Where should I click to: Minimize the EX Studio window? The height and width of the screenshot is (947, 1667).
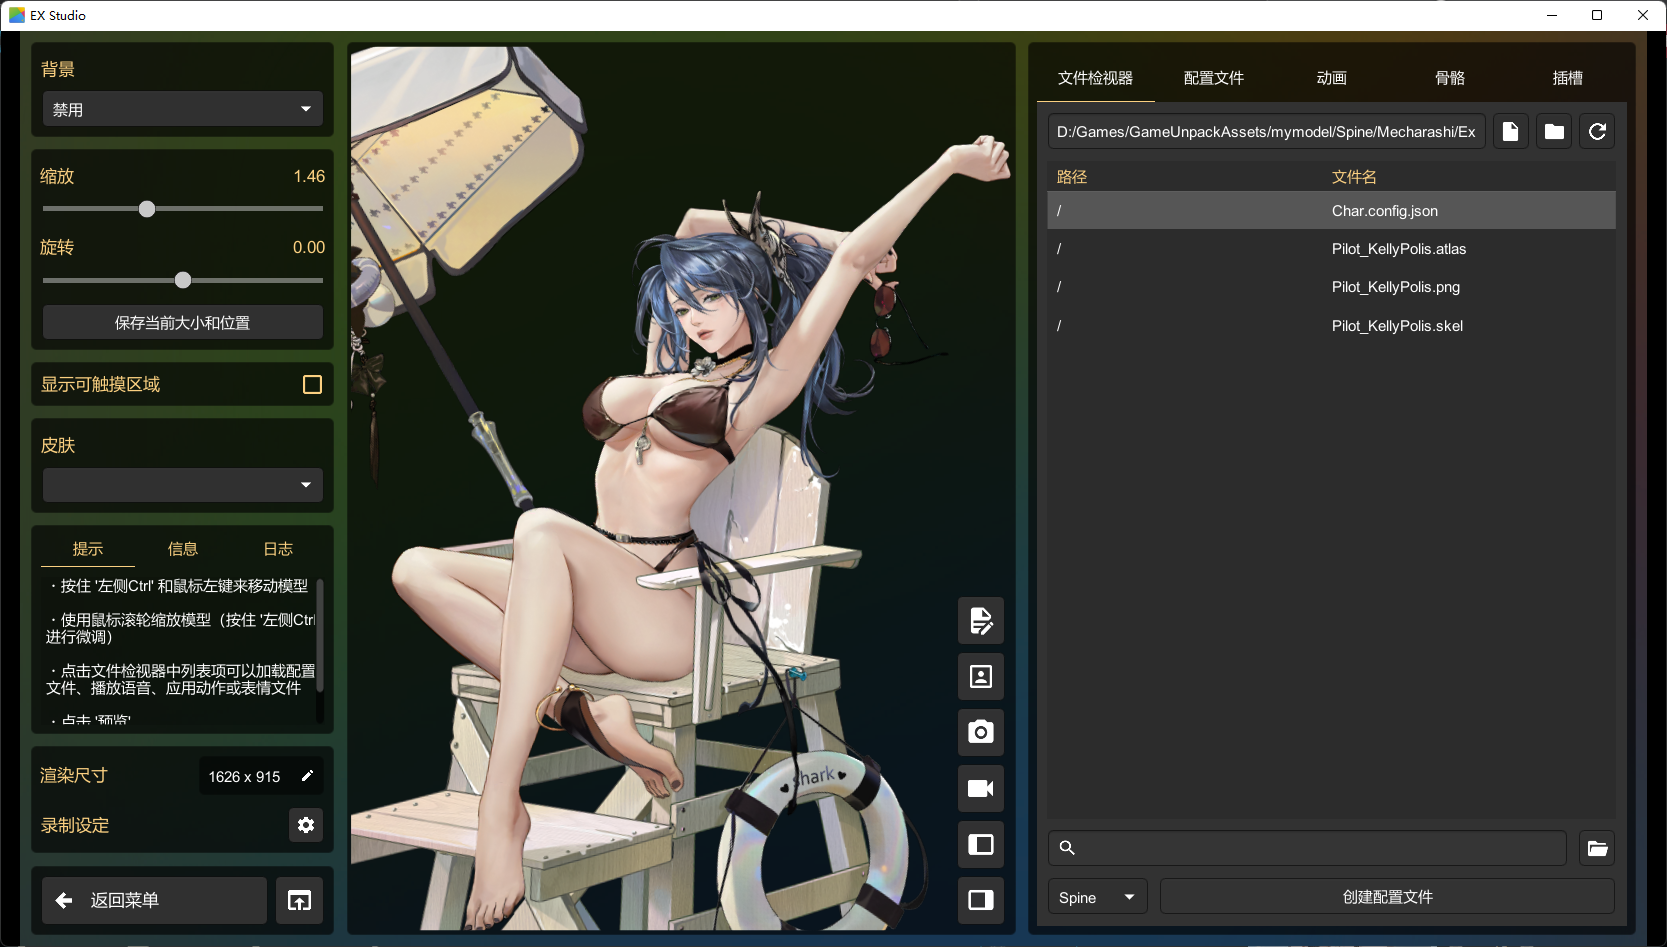[x=1552, y=15]
